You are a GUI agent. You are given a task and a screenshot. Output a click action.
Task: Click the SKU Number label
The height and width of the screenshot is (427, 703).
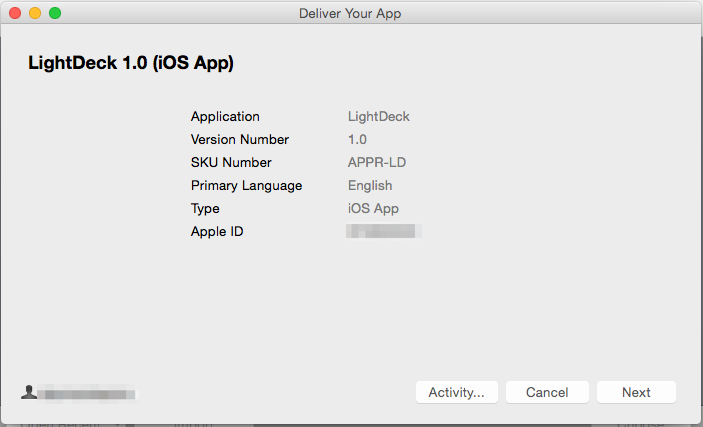click(231, 163)
